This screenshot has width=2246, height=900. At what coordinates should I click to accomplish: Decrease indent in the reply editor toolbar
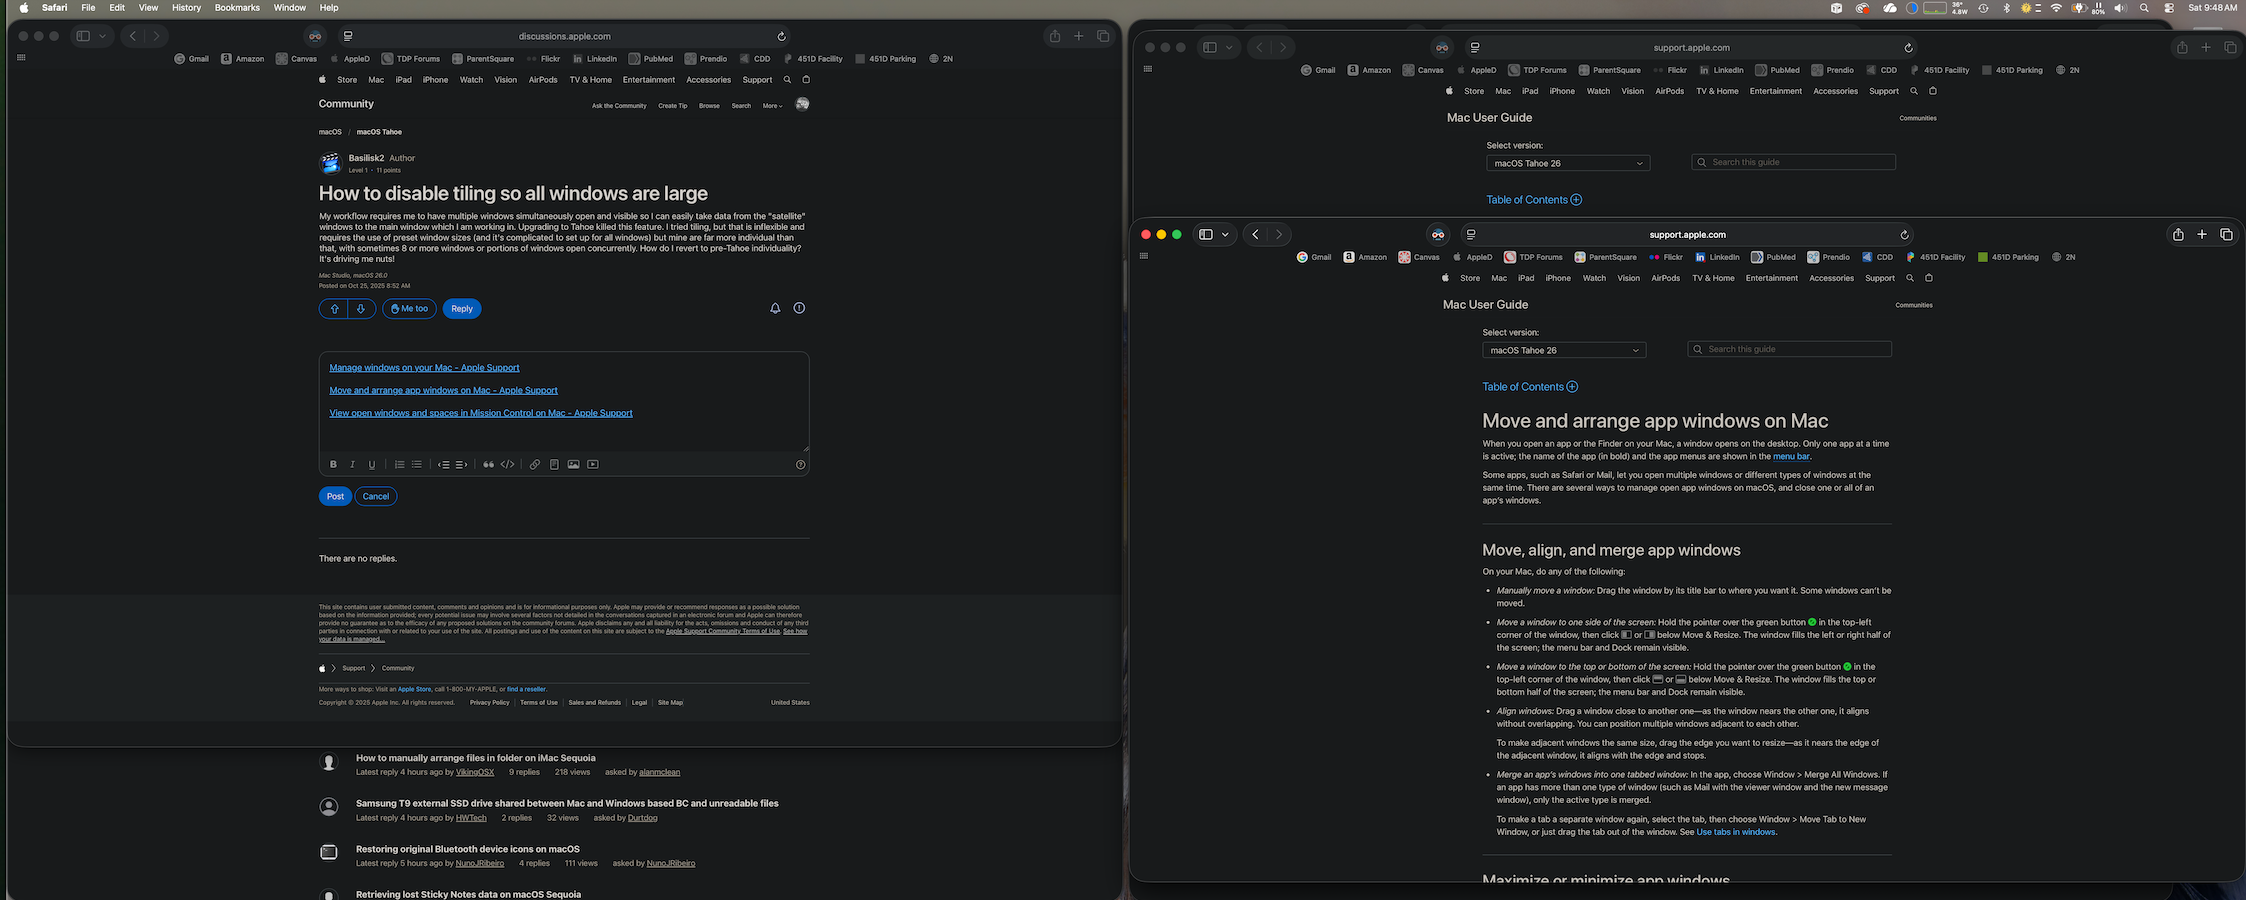point(443,464)
